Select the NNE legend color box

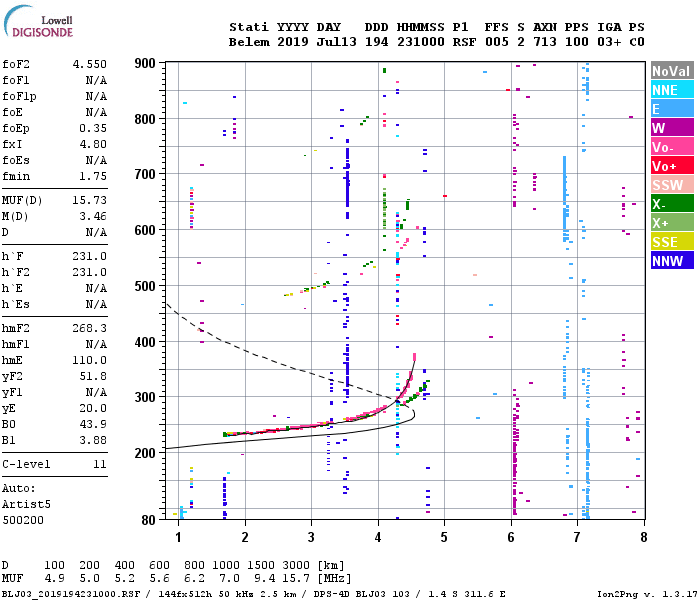click(672, 90)
